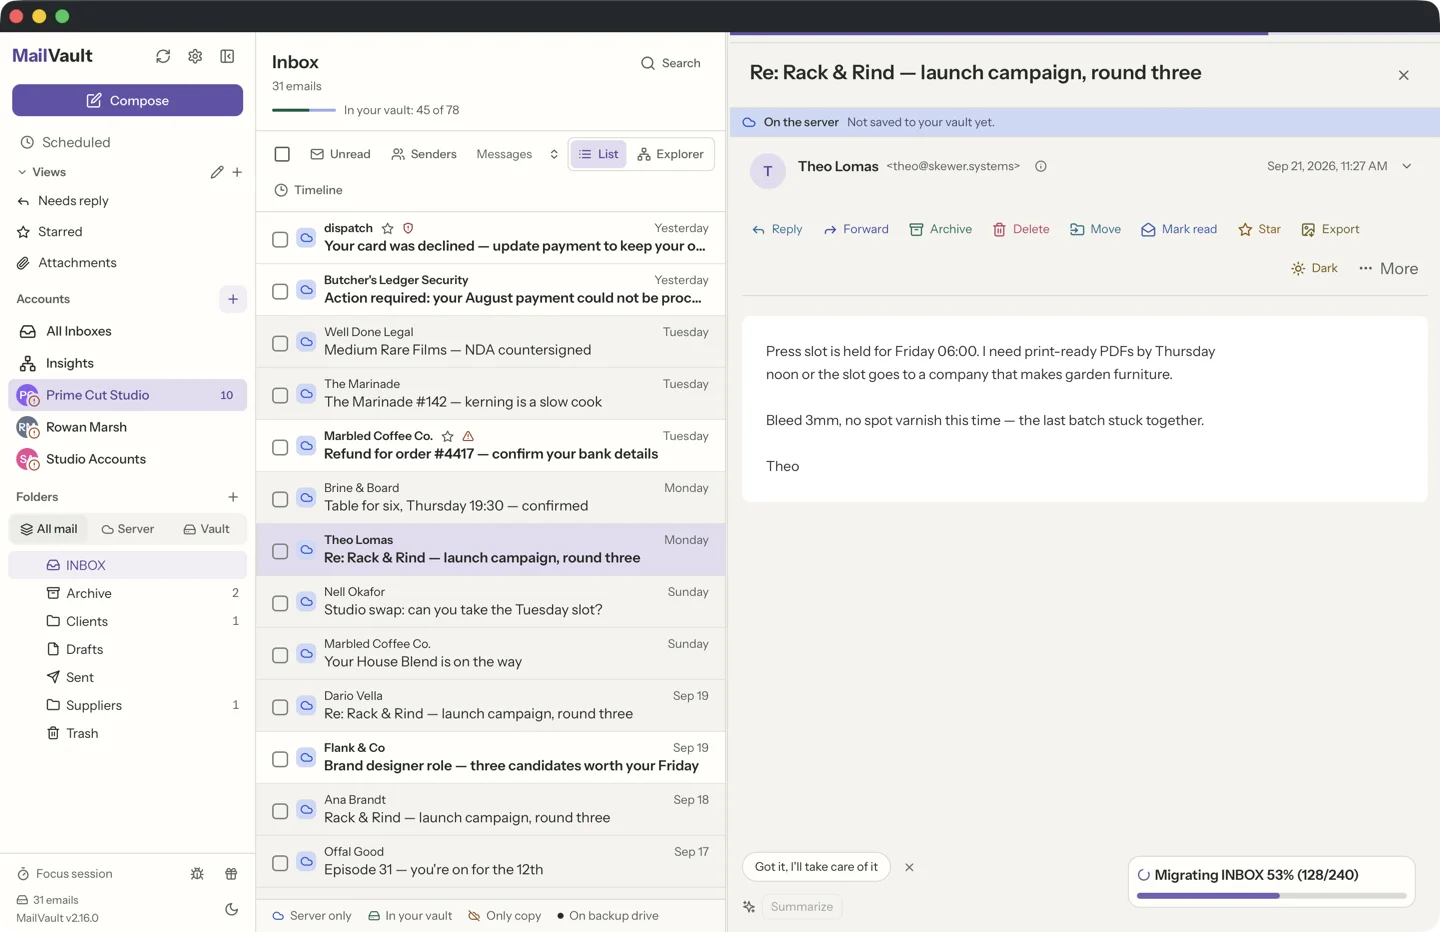Expand message details chevron next to date

(1407, 166)
